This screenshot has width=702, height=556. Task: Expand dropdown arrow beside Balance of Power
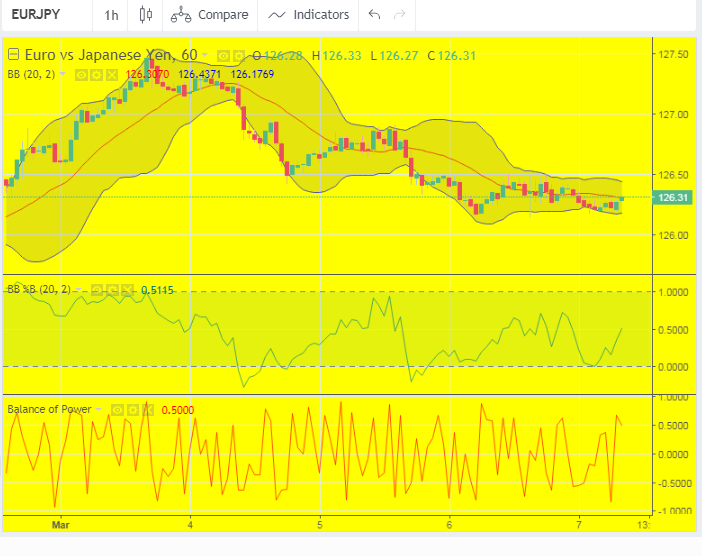[x=99, y=409]
